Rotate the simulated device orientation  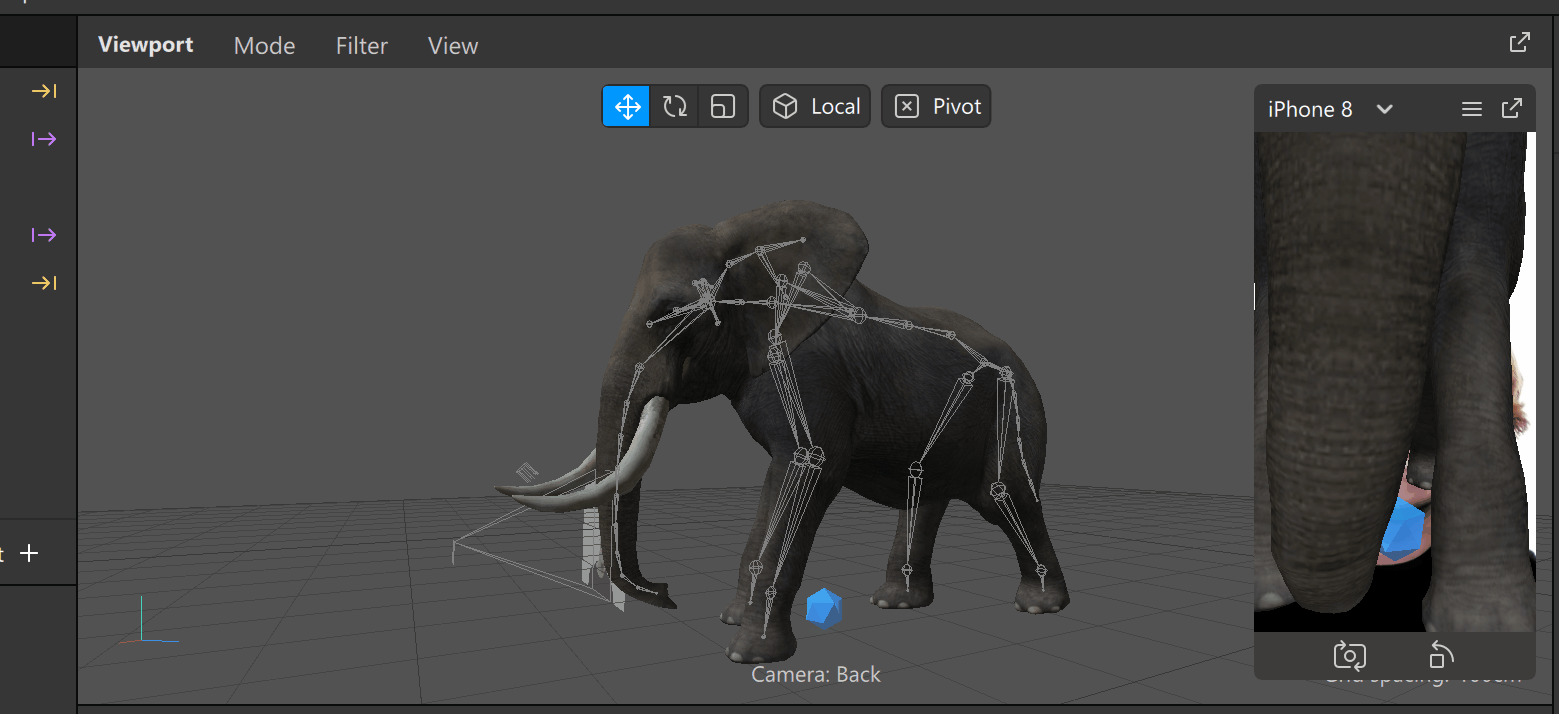point(1439,655)
